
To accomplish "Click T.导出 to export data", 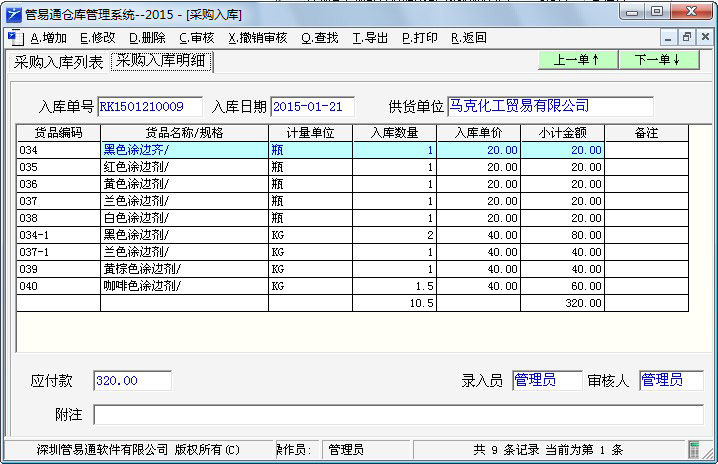I will pyautogui.click(x=370, y=38).
